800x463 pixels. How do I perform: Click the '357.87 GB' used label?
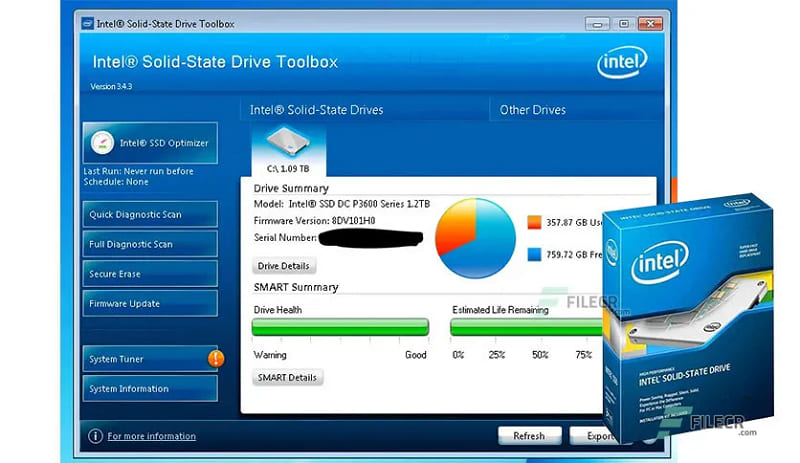(569, 223)
